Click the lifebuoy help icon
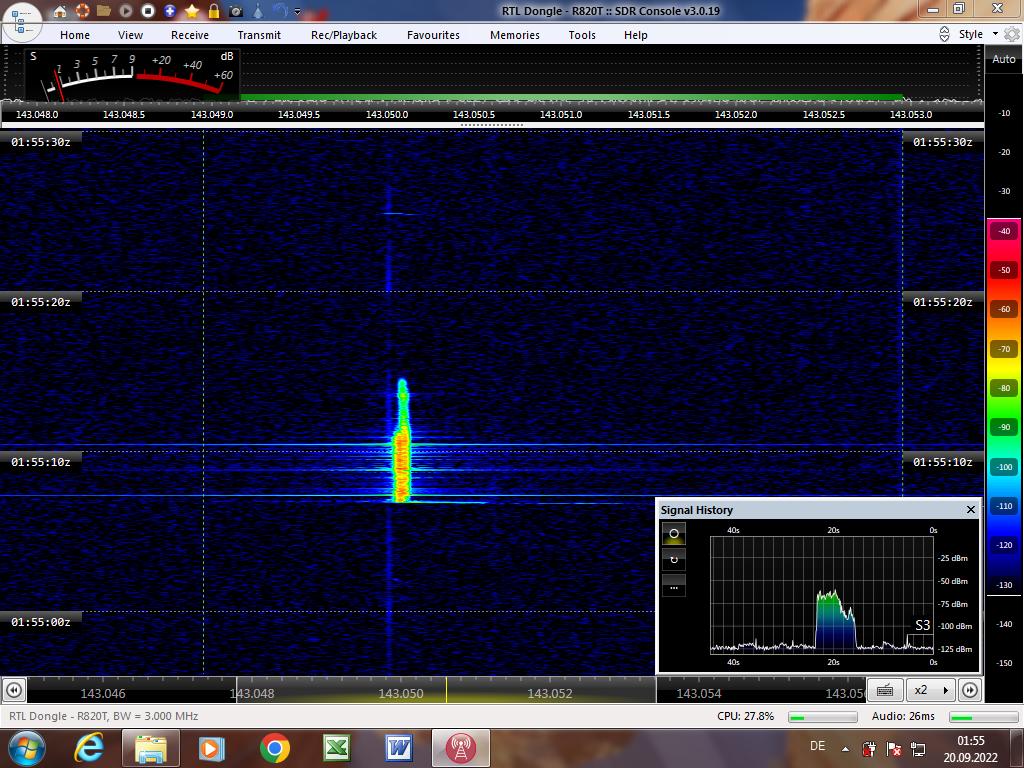This screenshot has height=768, width=1024. point(82,11)
